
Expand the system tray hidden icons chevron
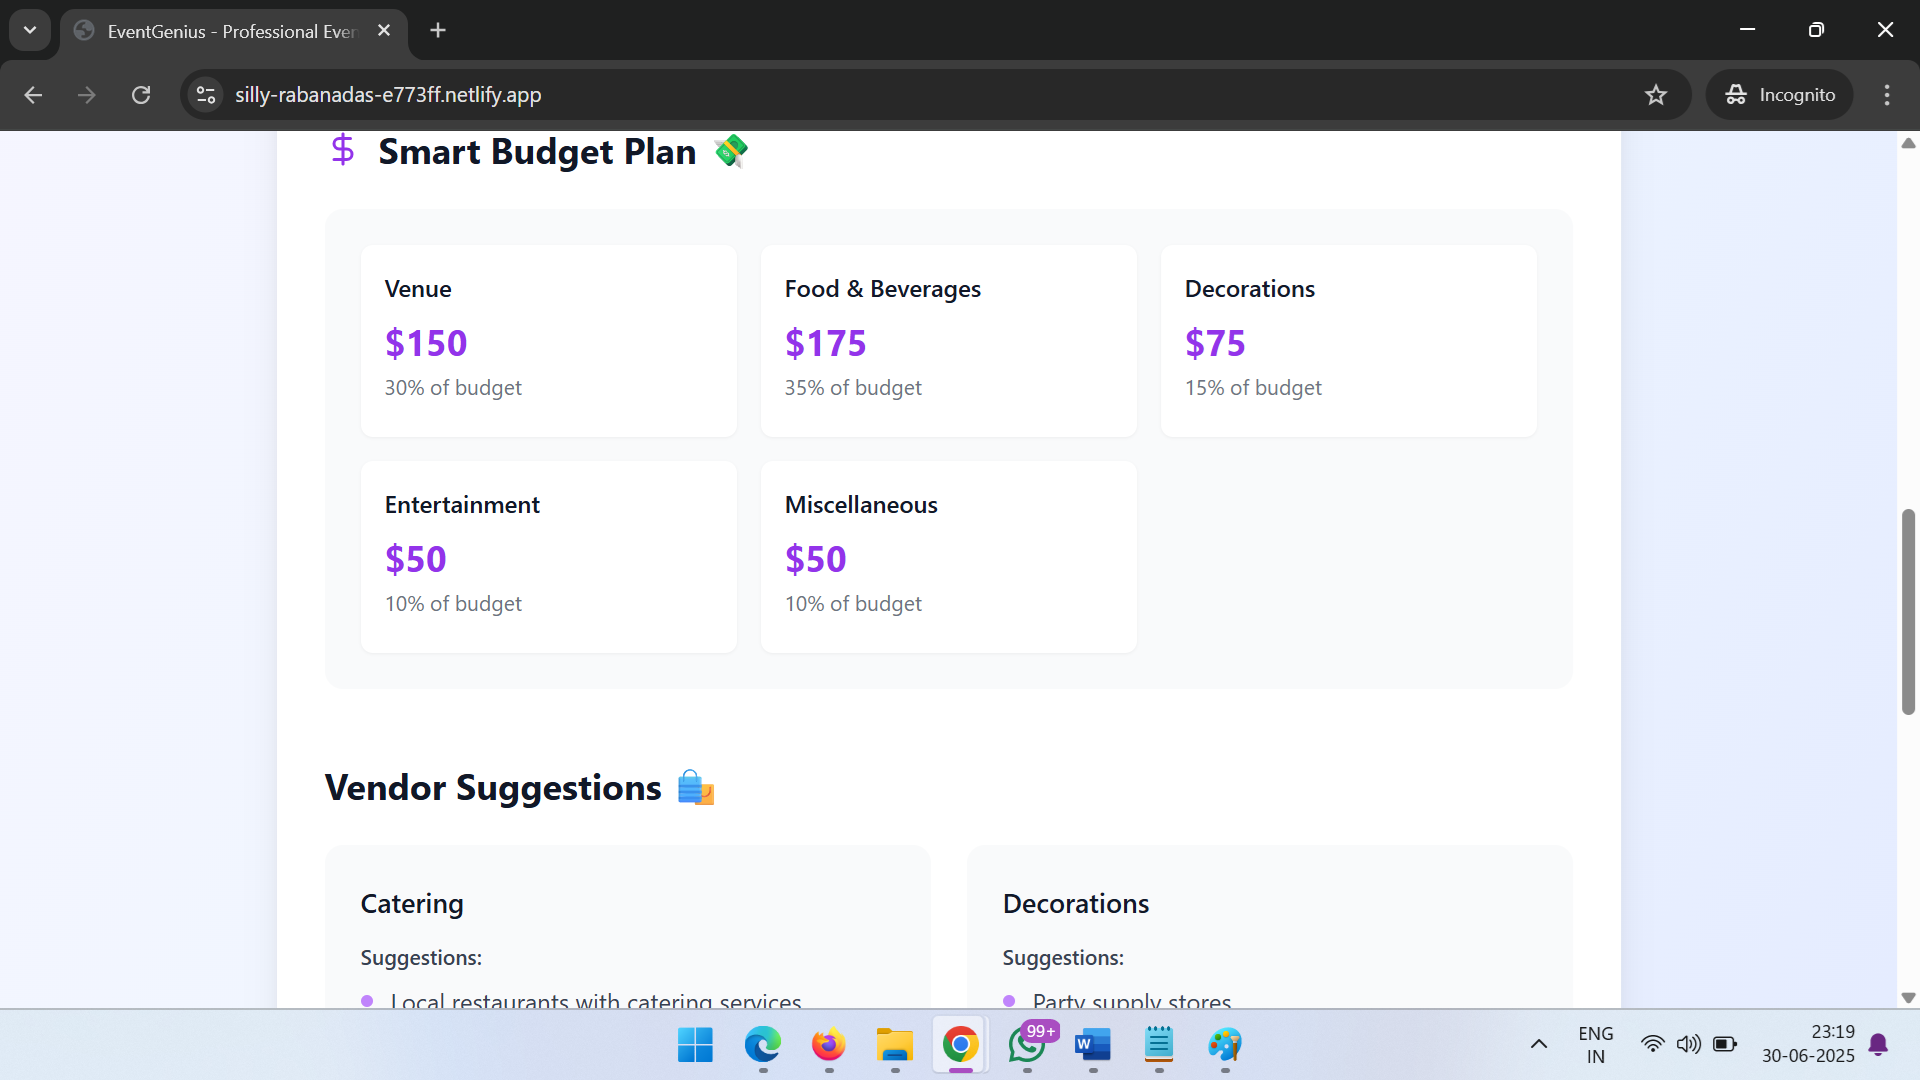pyautogui.click(x=1539, y=1044)
